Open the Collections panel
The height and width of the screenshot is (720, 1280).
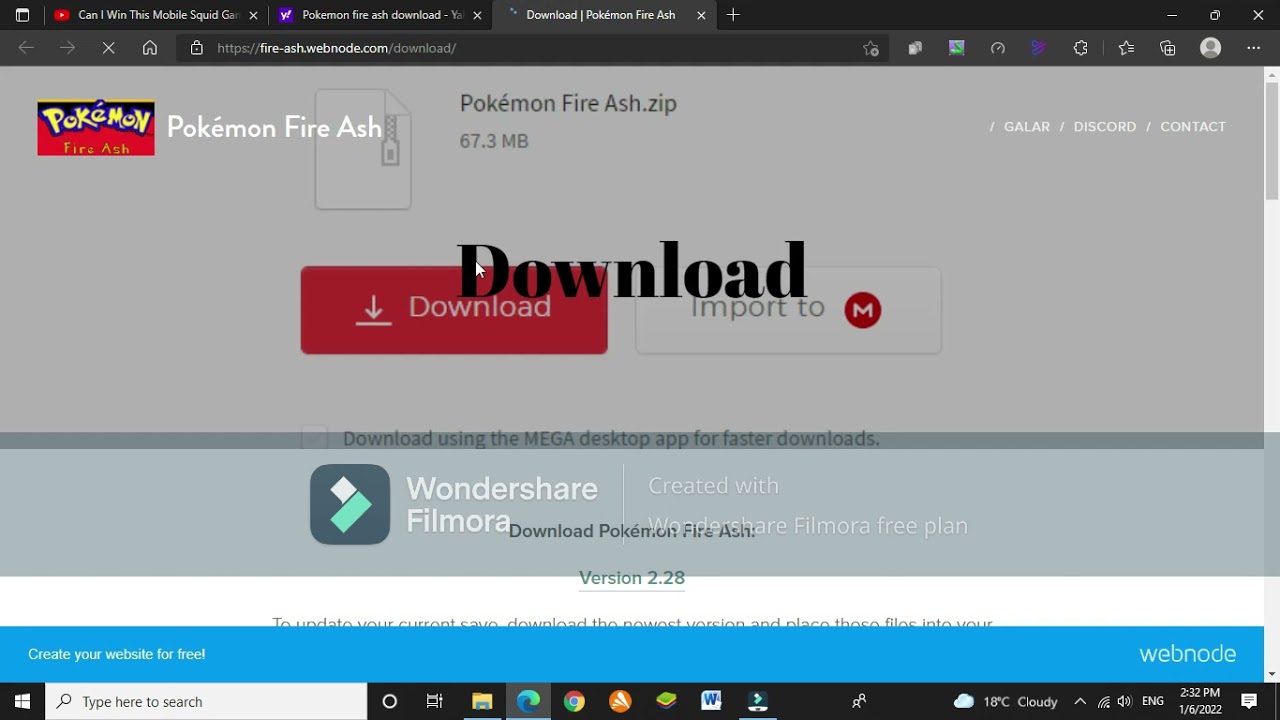coord(1168,48)
